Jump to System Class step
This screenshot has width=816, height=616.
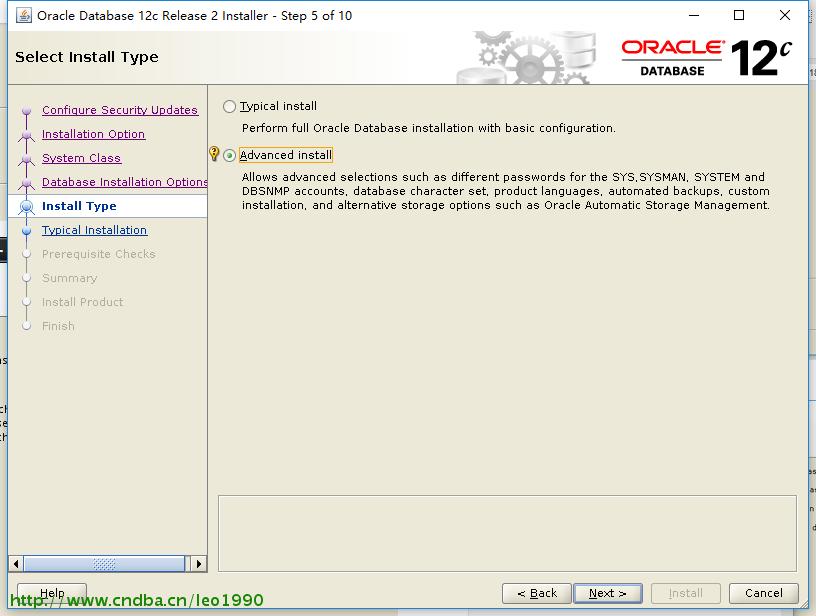[82, 158]
